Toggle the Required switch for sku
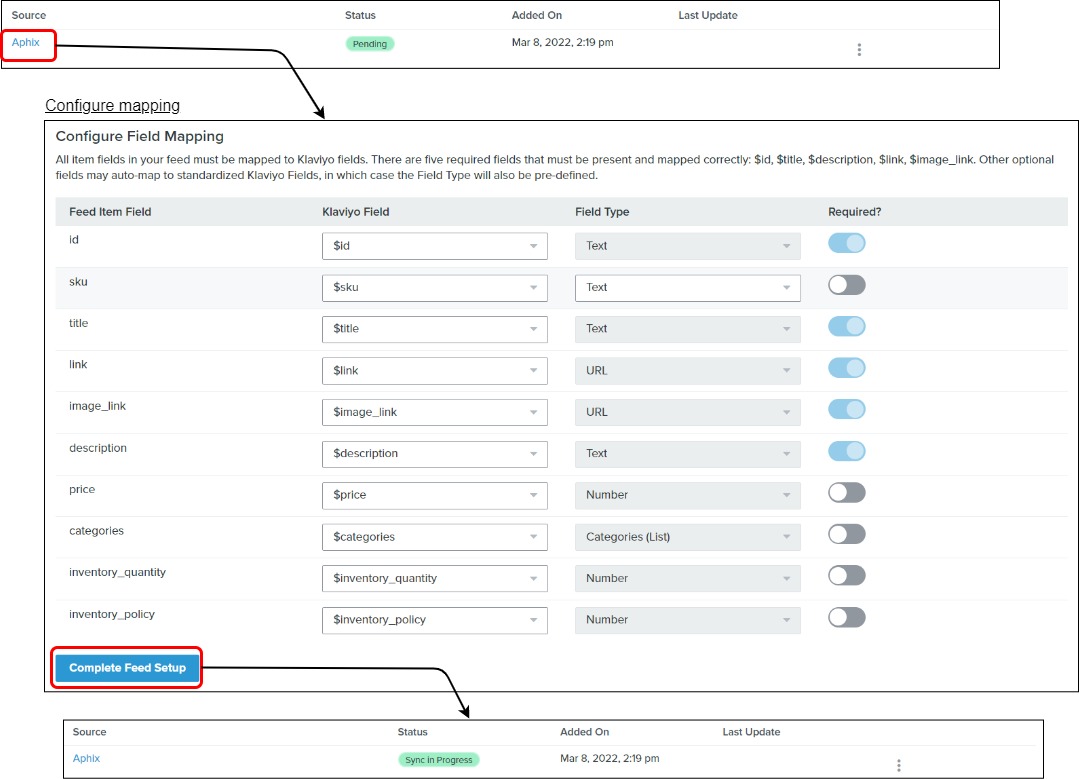The height and width of the screenshot is (779, 1079). (x=846, y=285)
